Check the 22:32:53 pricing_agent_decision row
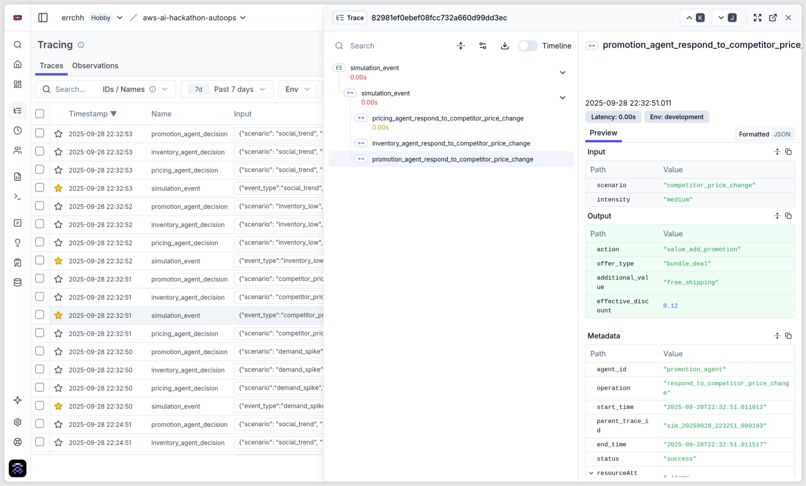 click(x=40, y=170)
